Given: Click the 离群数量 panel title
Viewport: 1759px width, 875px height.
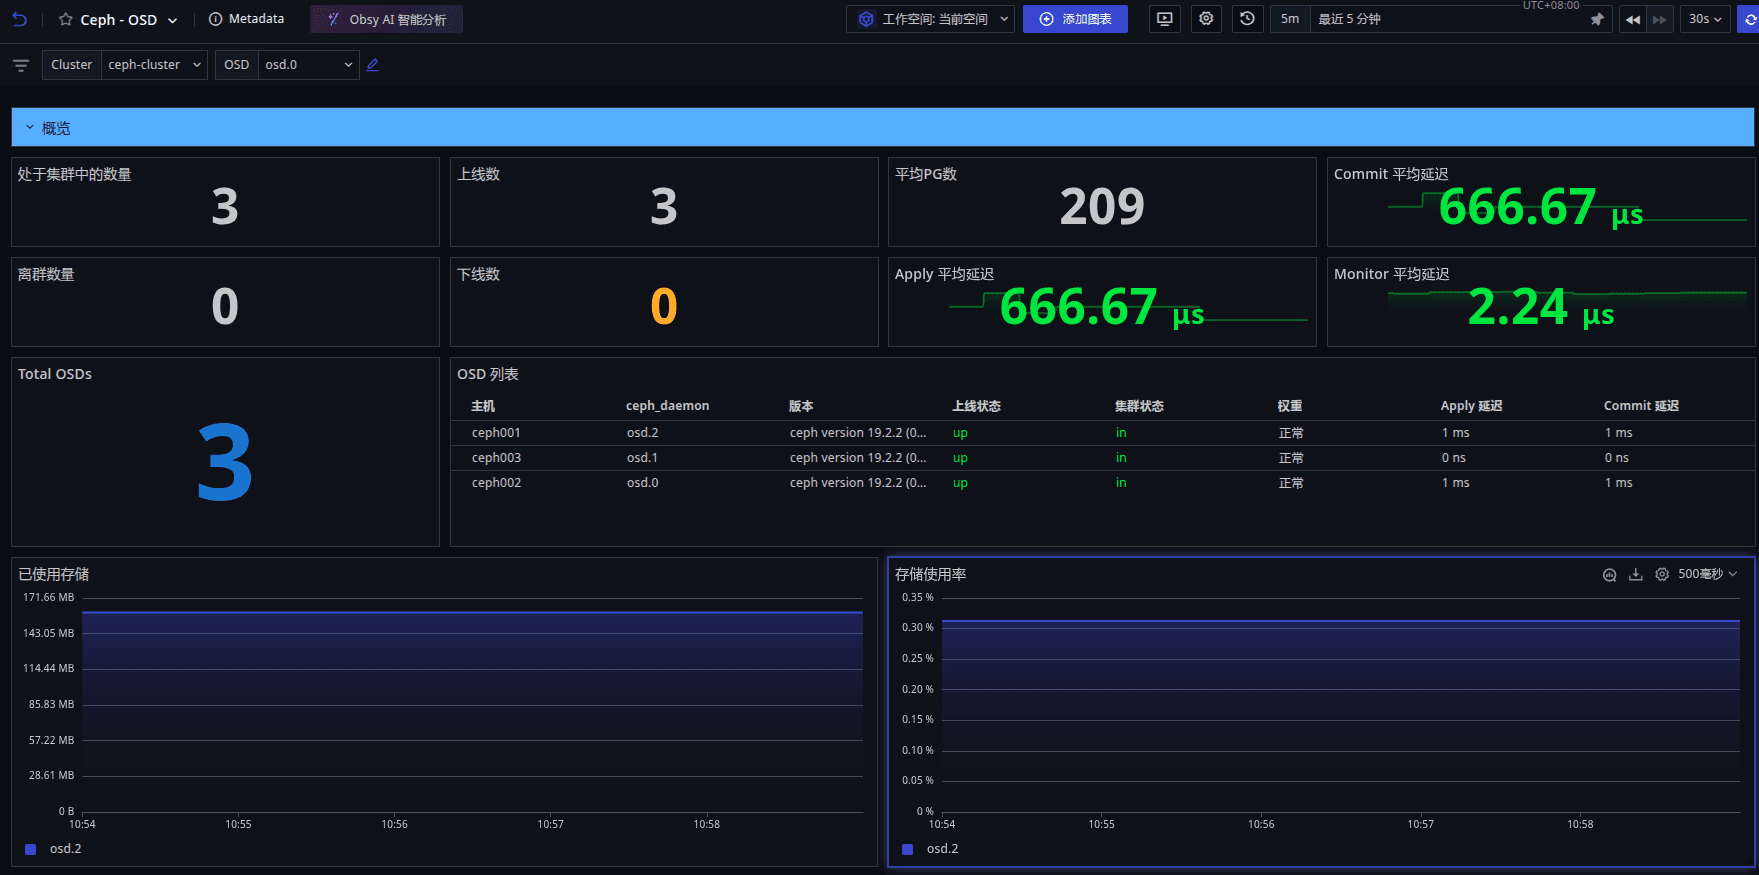Looking at the screenshot, I should 46,274.
